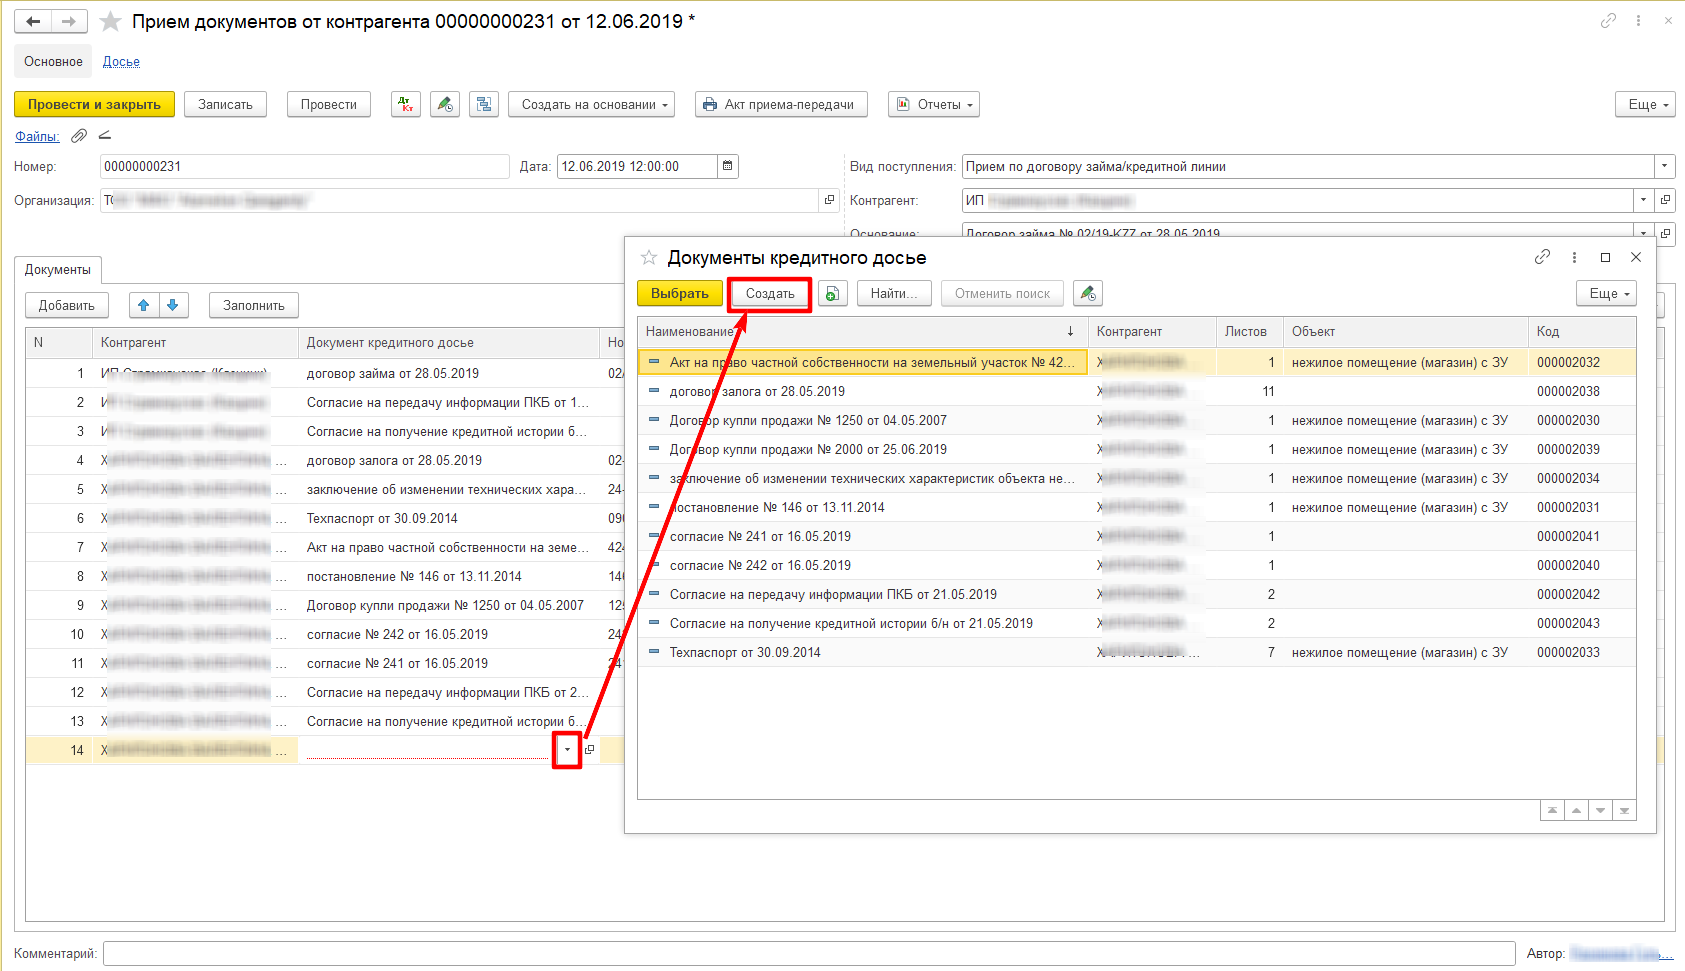The width and height of the screenshot is (1685, 971).
Task: Open main window Еще menu
Action: [1645, 104]
